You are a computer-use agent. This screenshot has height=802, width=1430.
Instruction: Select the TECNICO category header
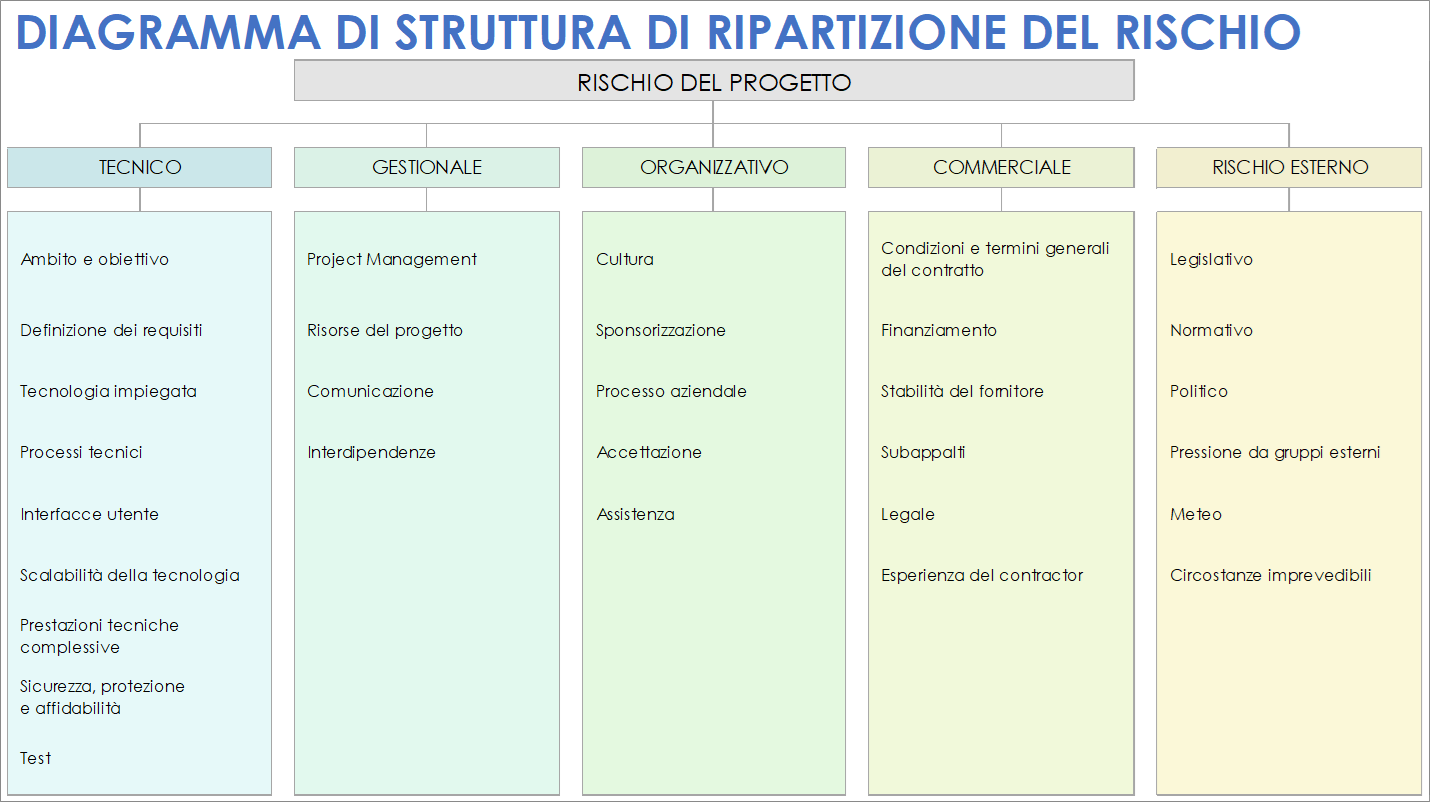point(139,167)
